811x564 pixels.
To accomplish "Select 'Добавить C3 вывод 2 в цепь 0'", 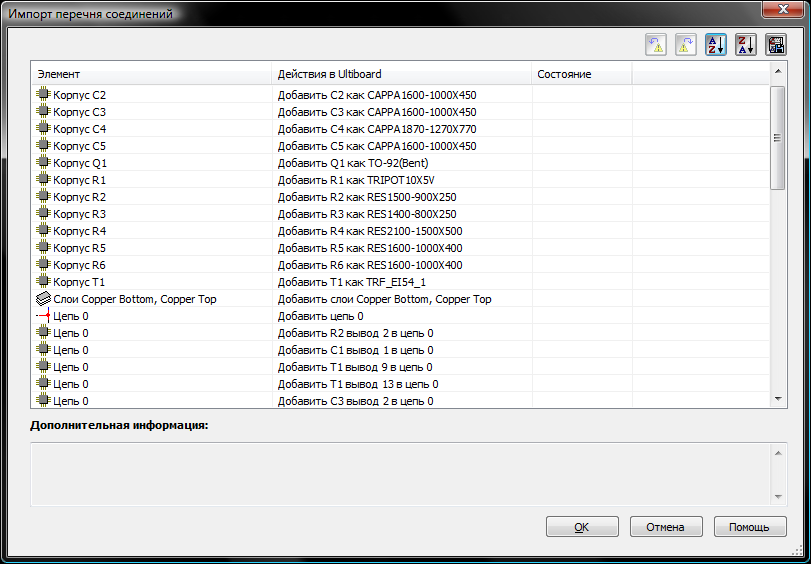I will click(x=355, y=402).
